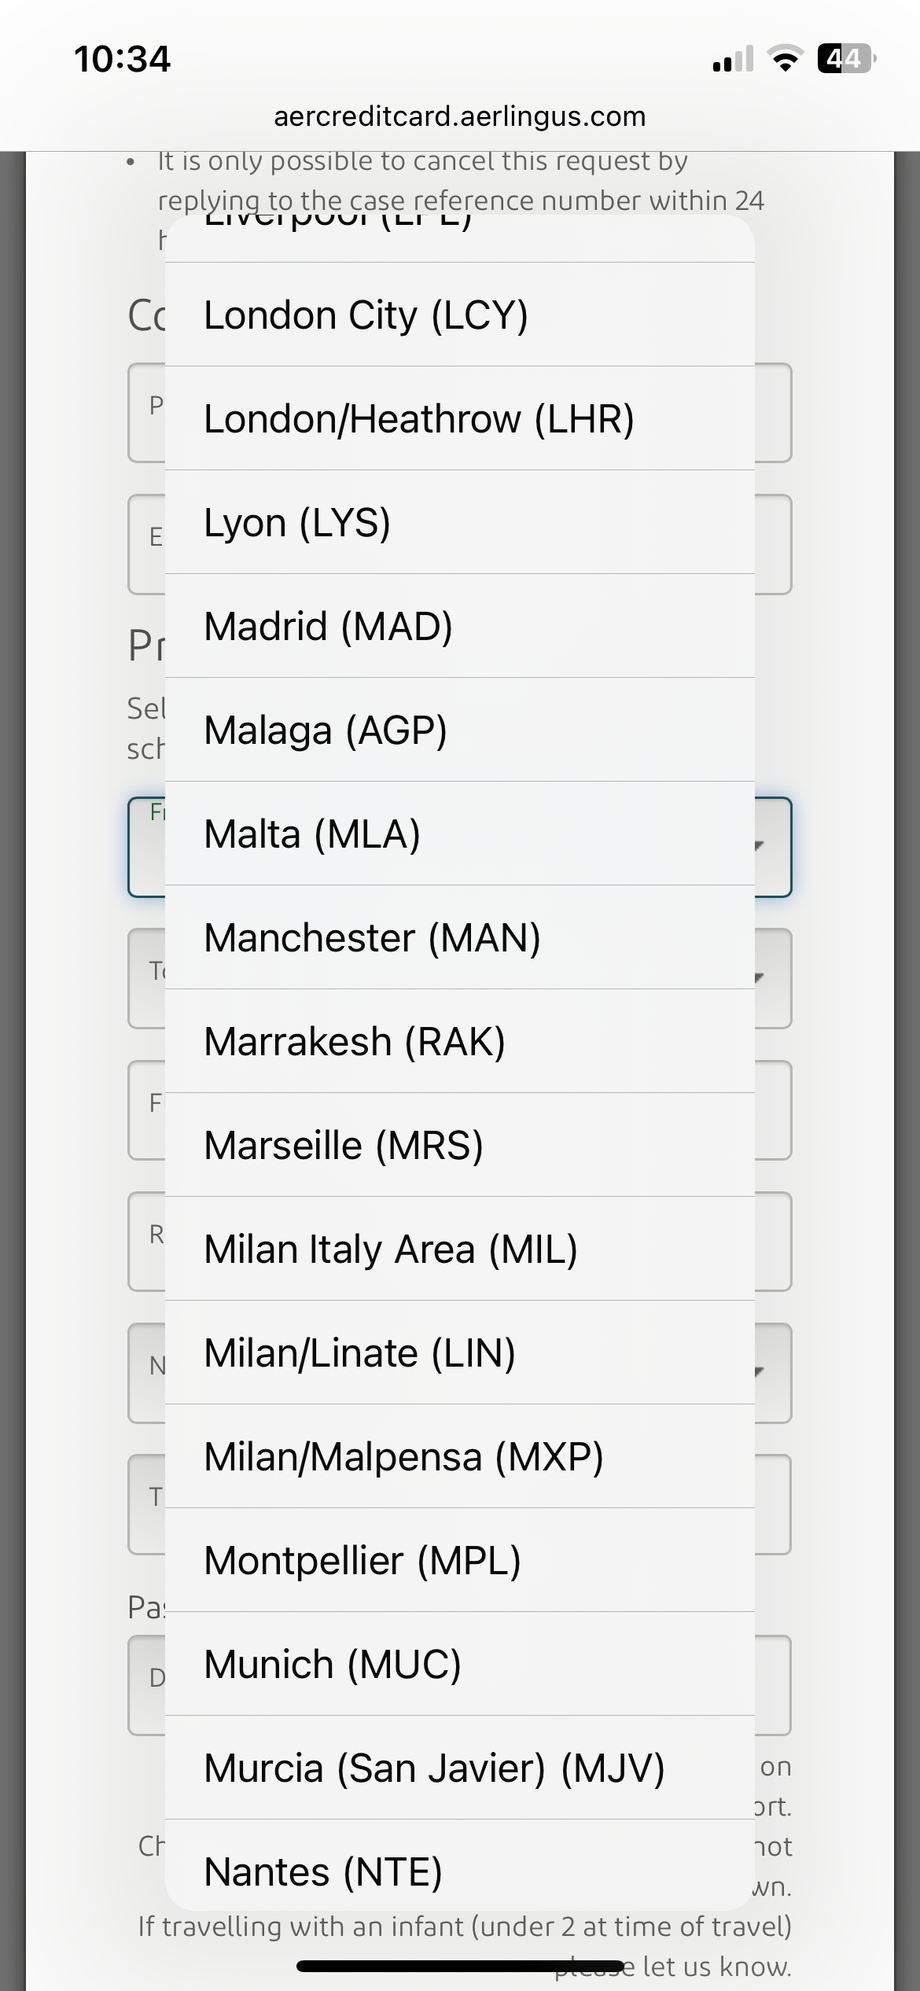Tap the aercreditcard.aerlingus.com address bar

(x=459, y=117)
